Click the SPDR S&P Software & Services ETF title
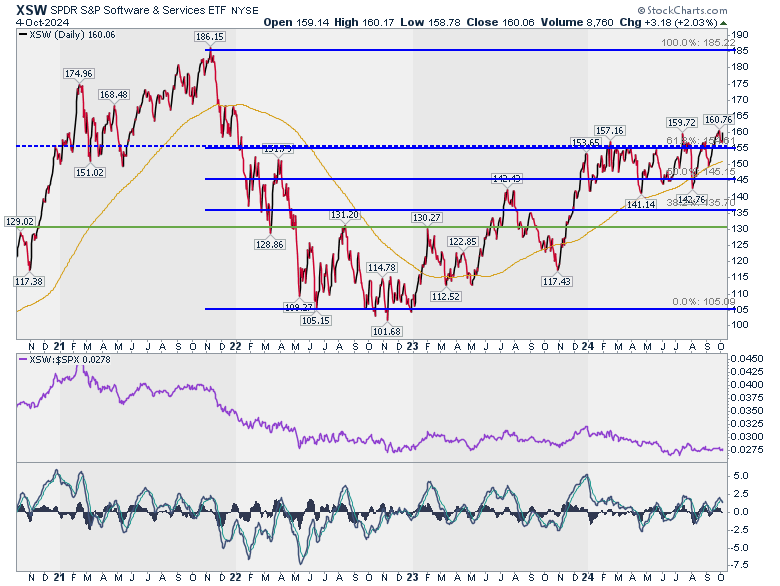The height and width of the screenshot is (586, 780). (x=138, y=10)
